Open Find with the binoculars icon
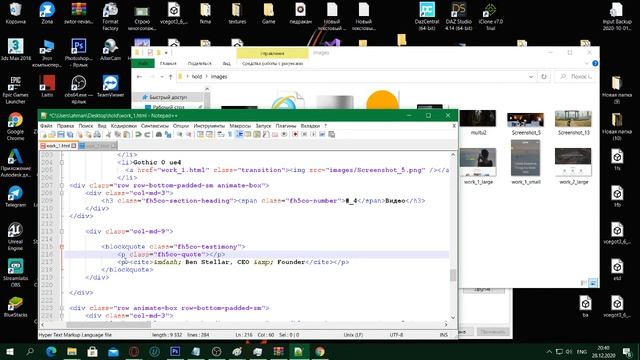Viewport: 640px width, 360px height. 159,134
